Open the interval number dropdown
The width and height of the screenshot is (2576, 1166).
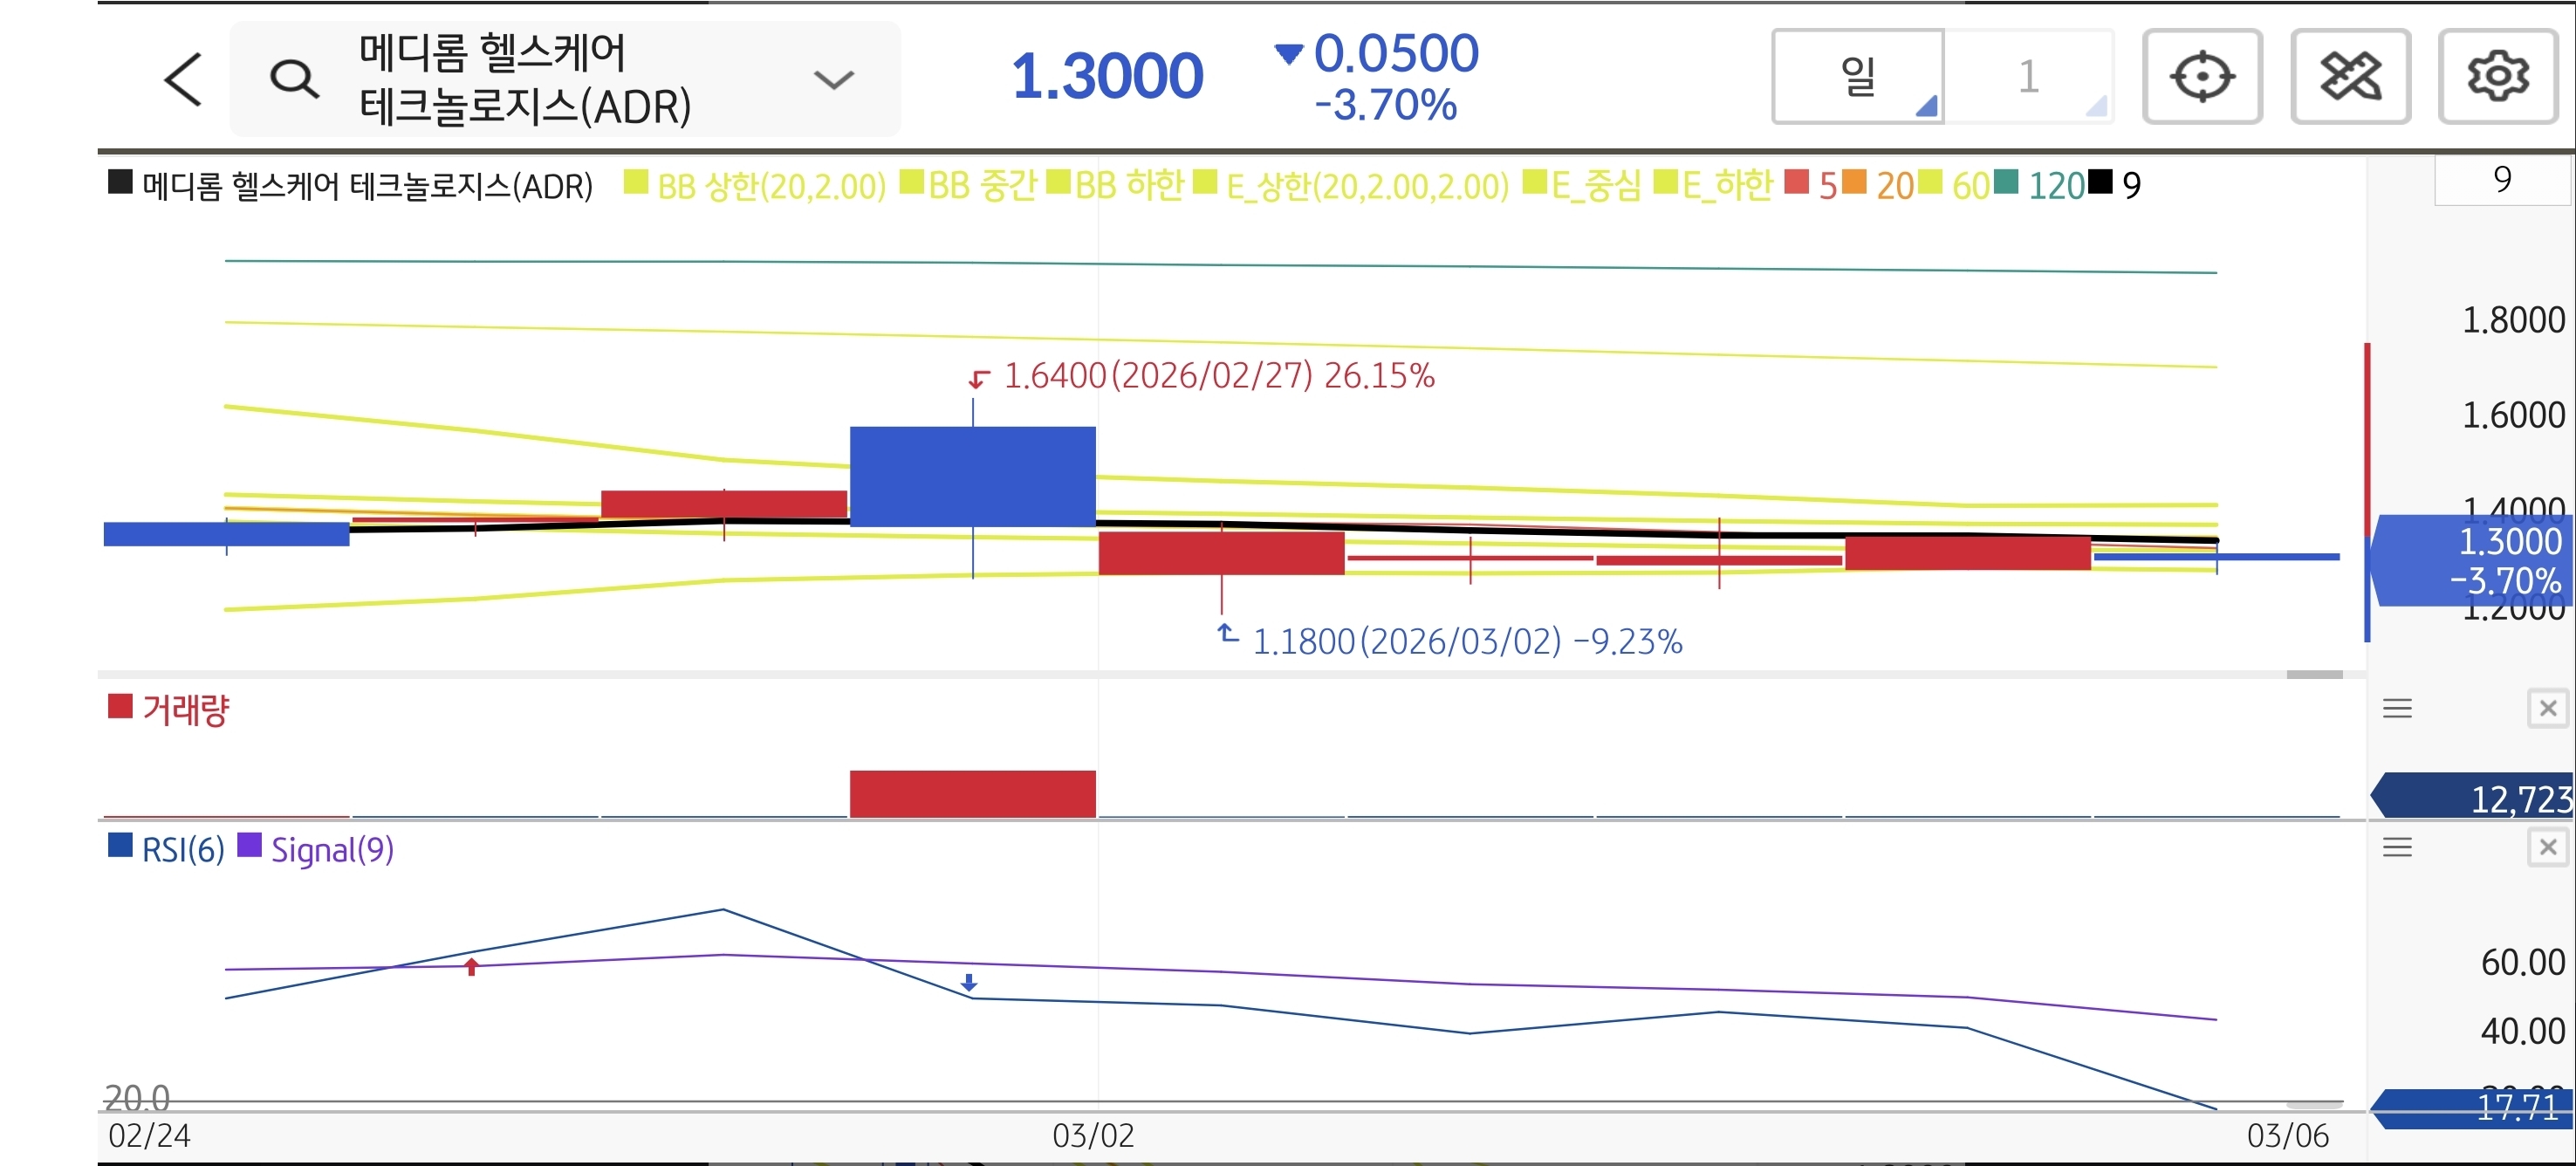(2029, 77)
